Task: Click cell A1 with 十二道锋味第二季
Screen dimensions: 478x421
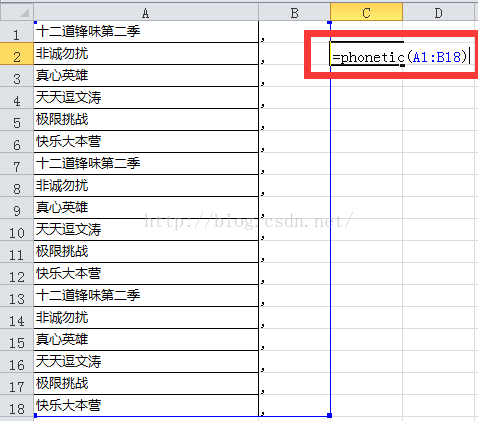Action: click(146, 32)
